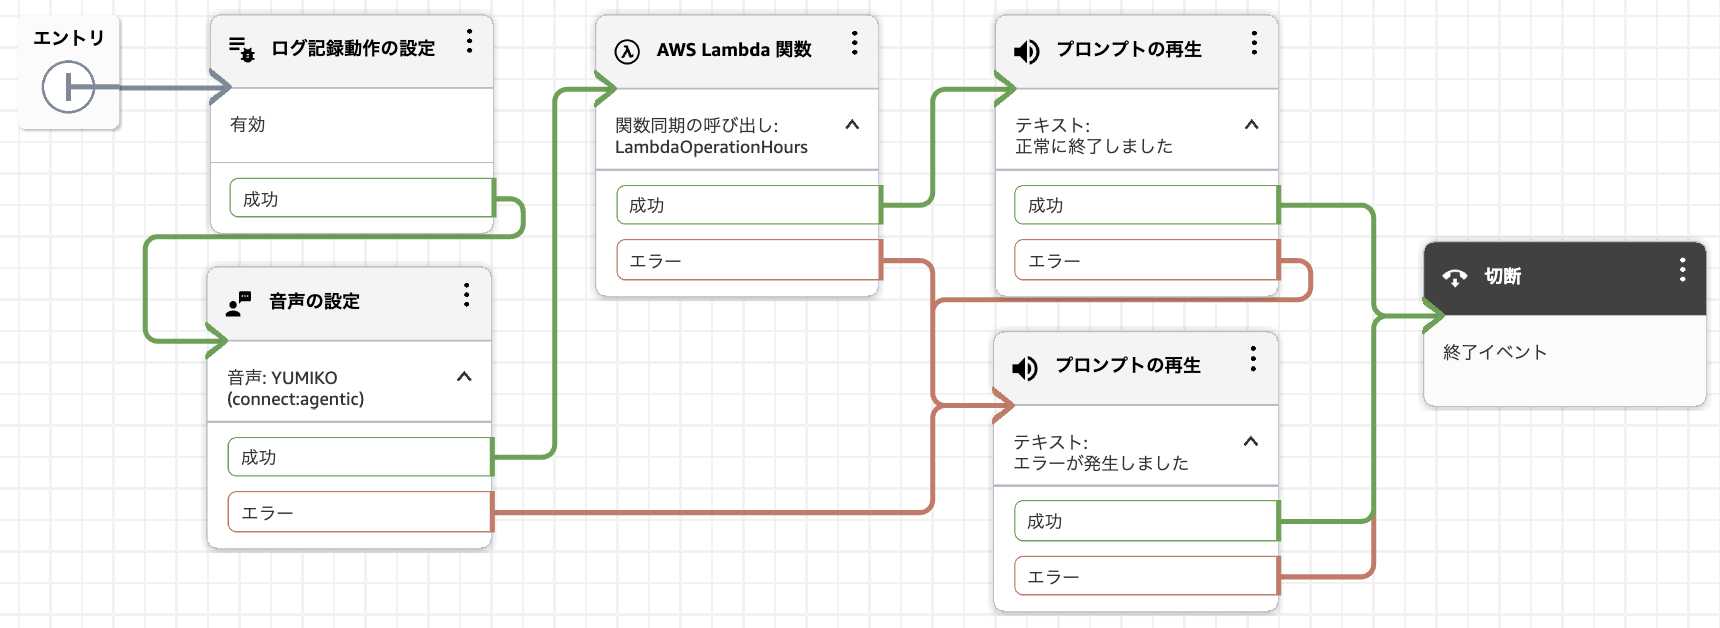
Task: Click the disconnect phone icon
Action: [1455, 277]
